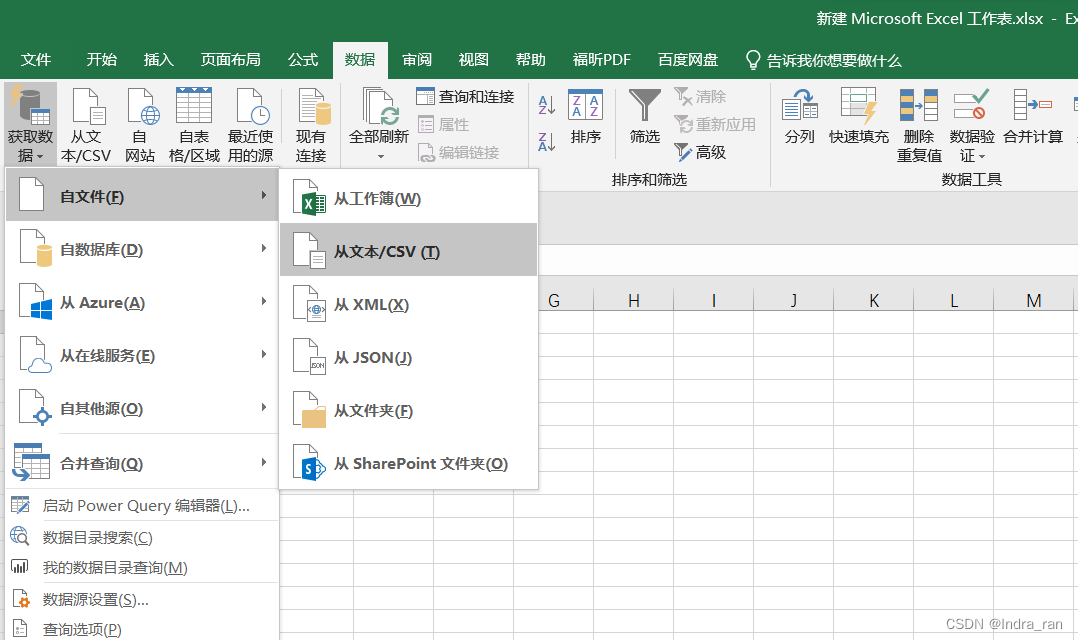Viewport: 1078px width, 640px height.
Task: Switch to the 公式 (Formulas) tab
Action: [x=302, y=60]
